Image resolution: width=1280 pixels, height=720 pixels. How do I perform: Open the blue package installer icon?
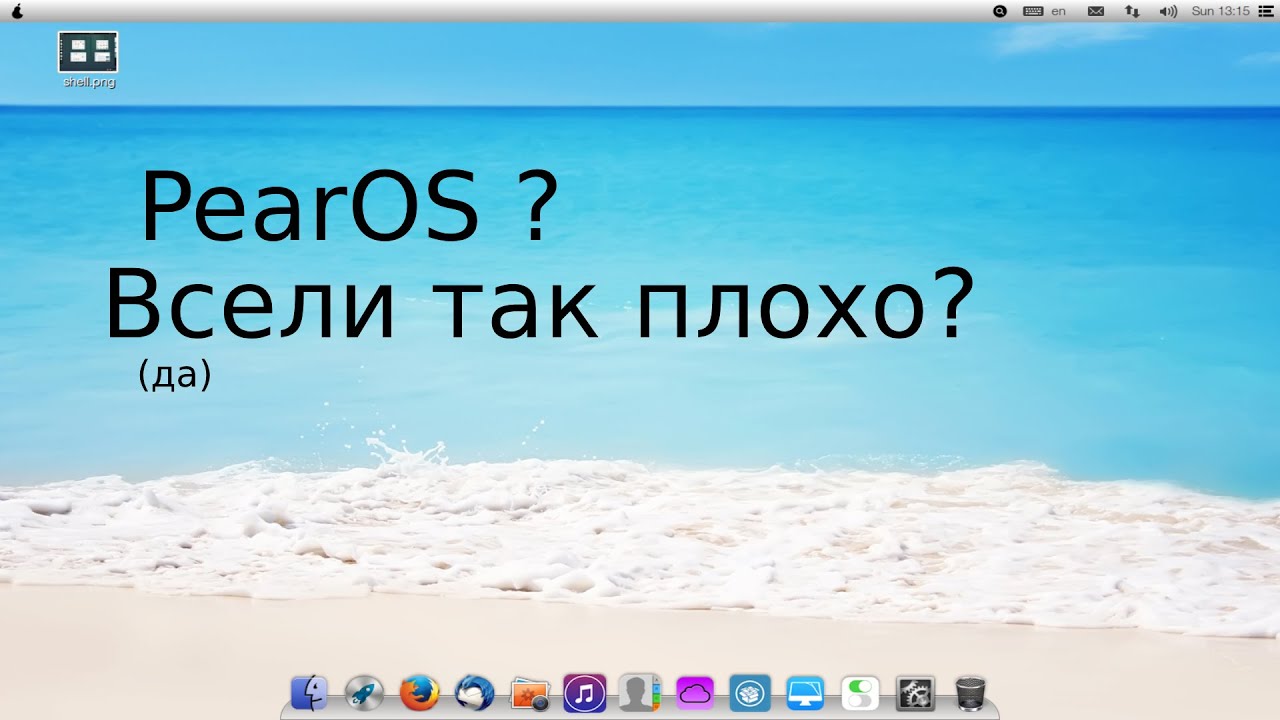[x=750, y=692]
